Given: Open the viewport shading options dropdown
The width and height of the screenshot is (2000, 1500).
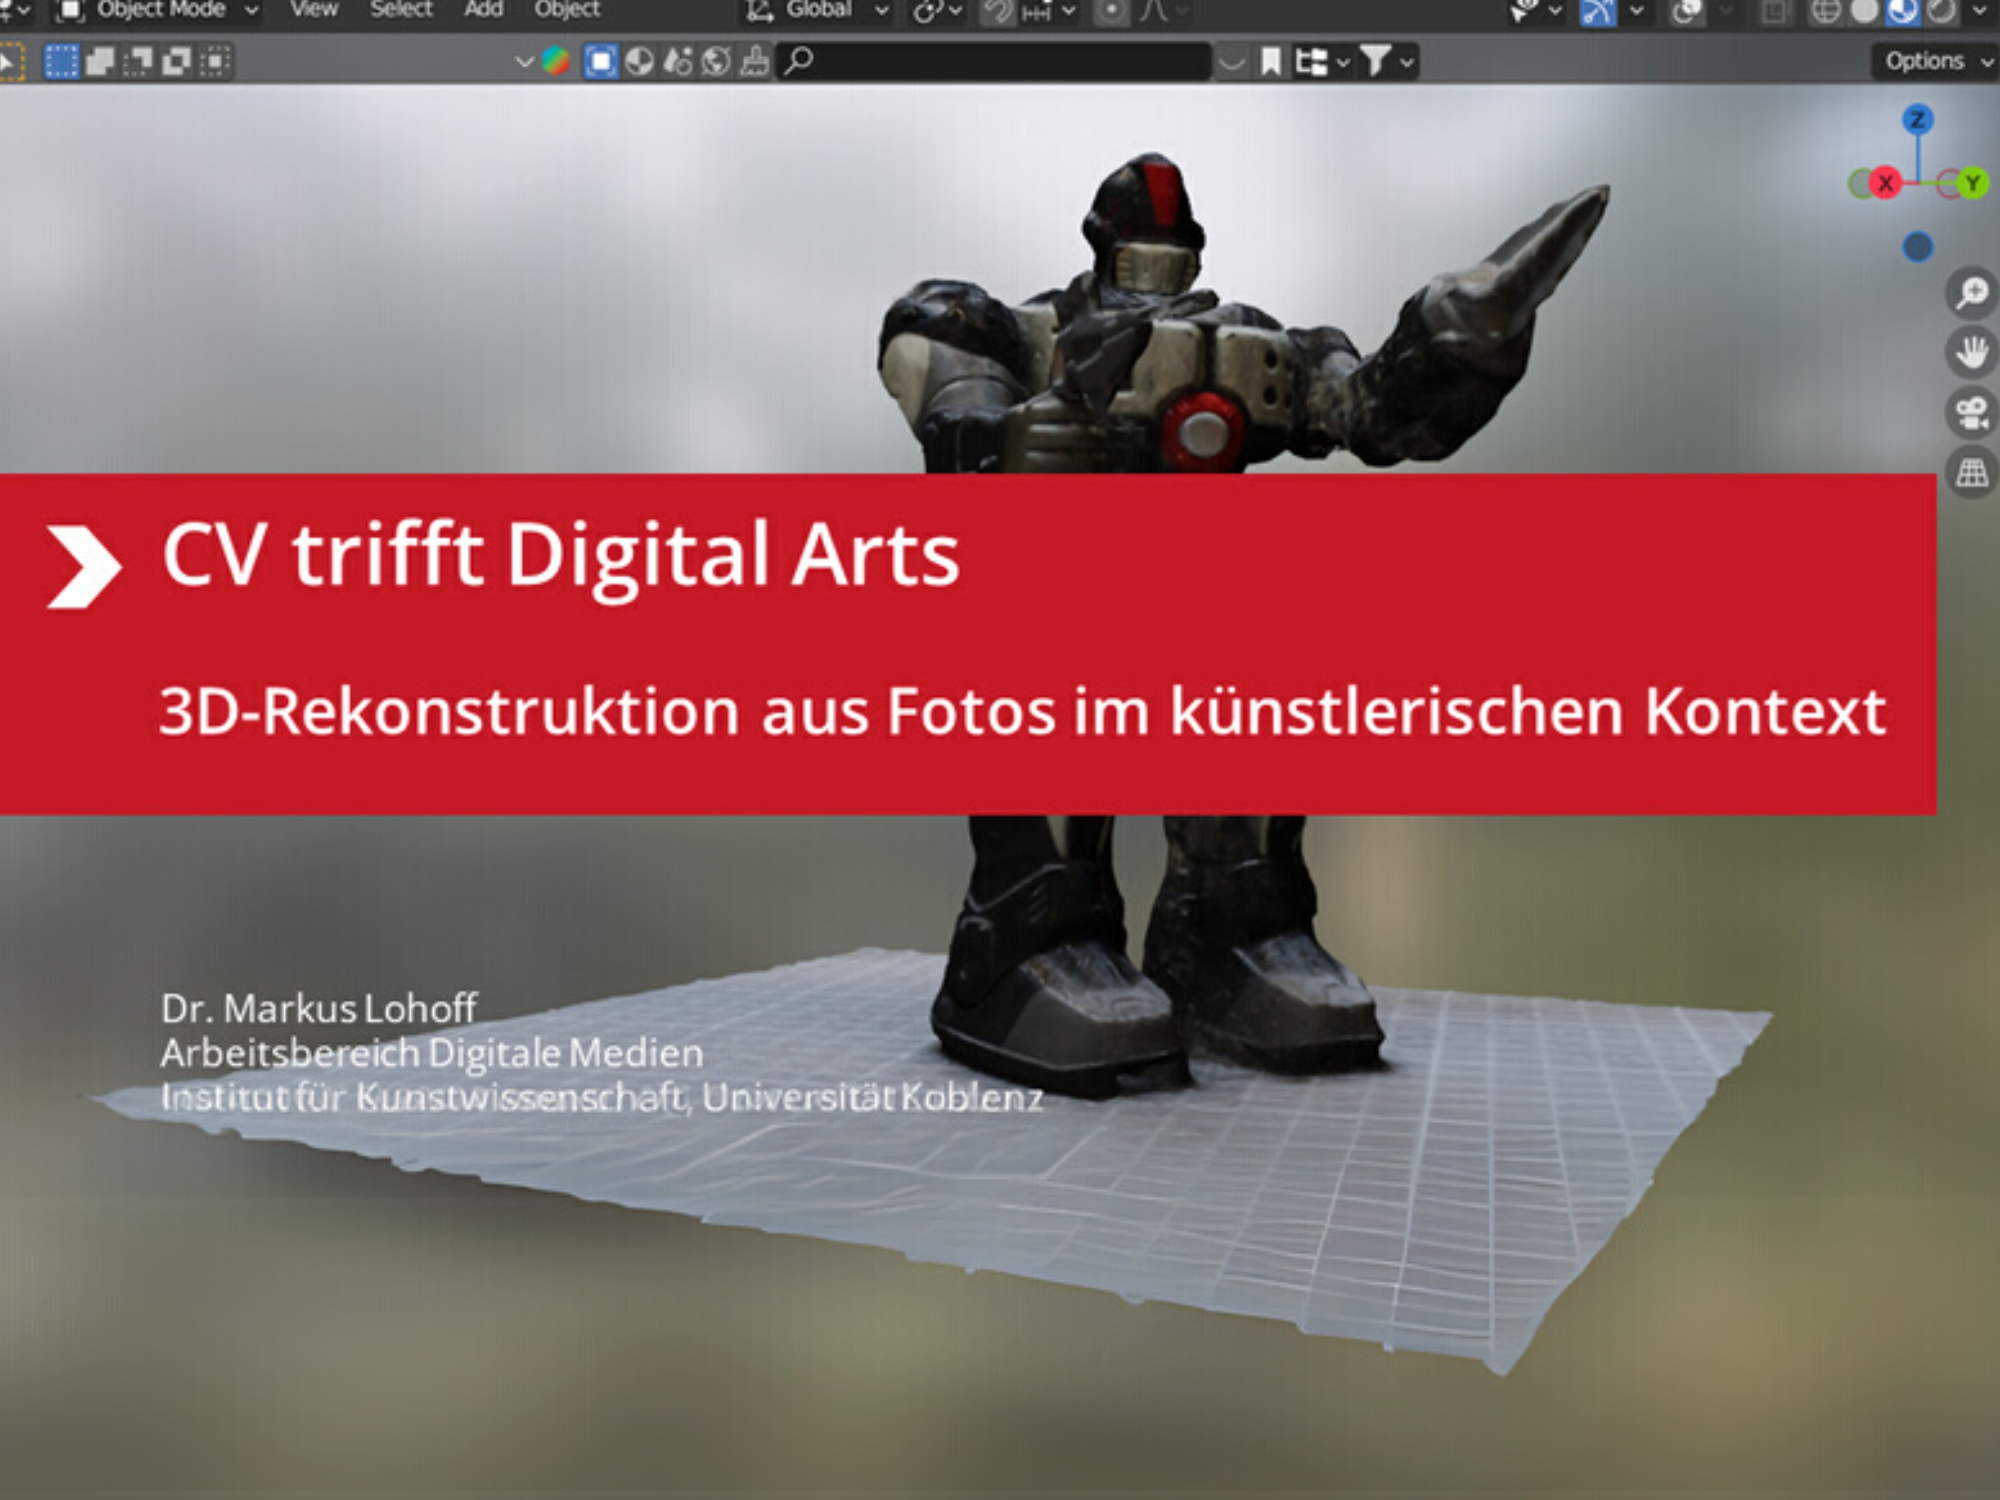Looking at the screenshot, I should point(1980,12).
